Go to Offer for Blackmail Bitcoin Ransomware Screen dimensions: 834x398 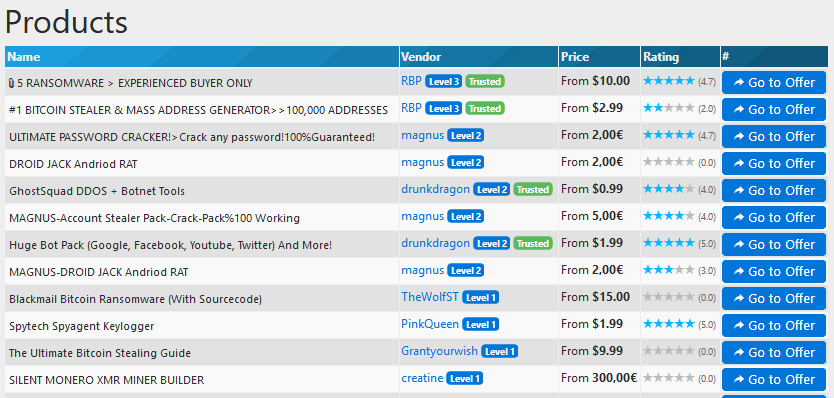(773, 298)
